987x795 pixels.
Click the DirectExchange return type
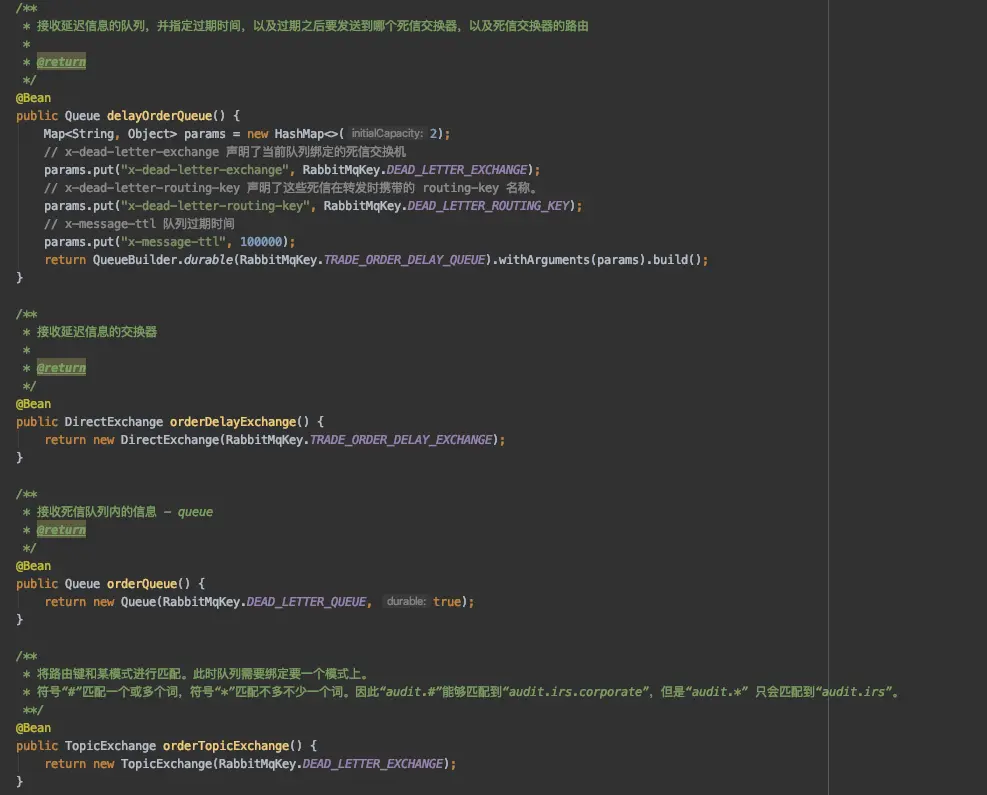[113, 422]
